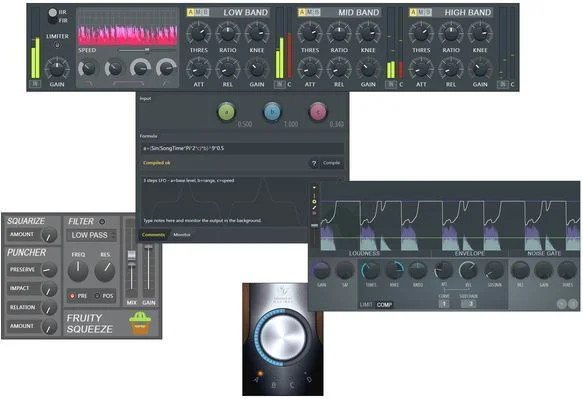The width and height of the screenshot is (583, 399).
Task: Click the Formula input field
Action: (x=242, y=148)
